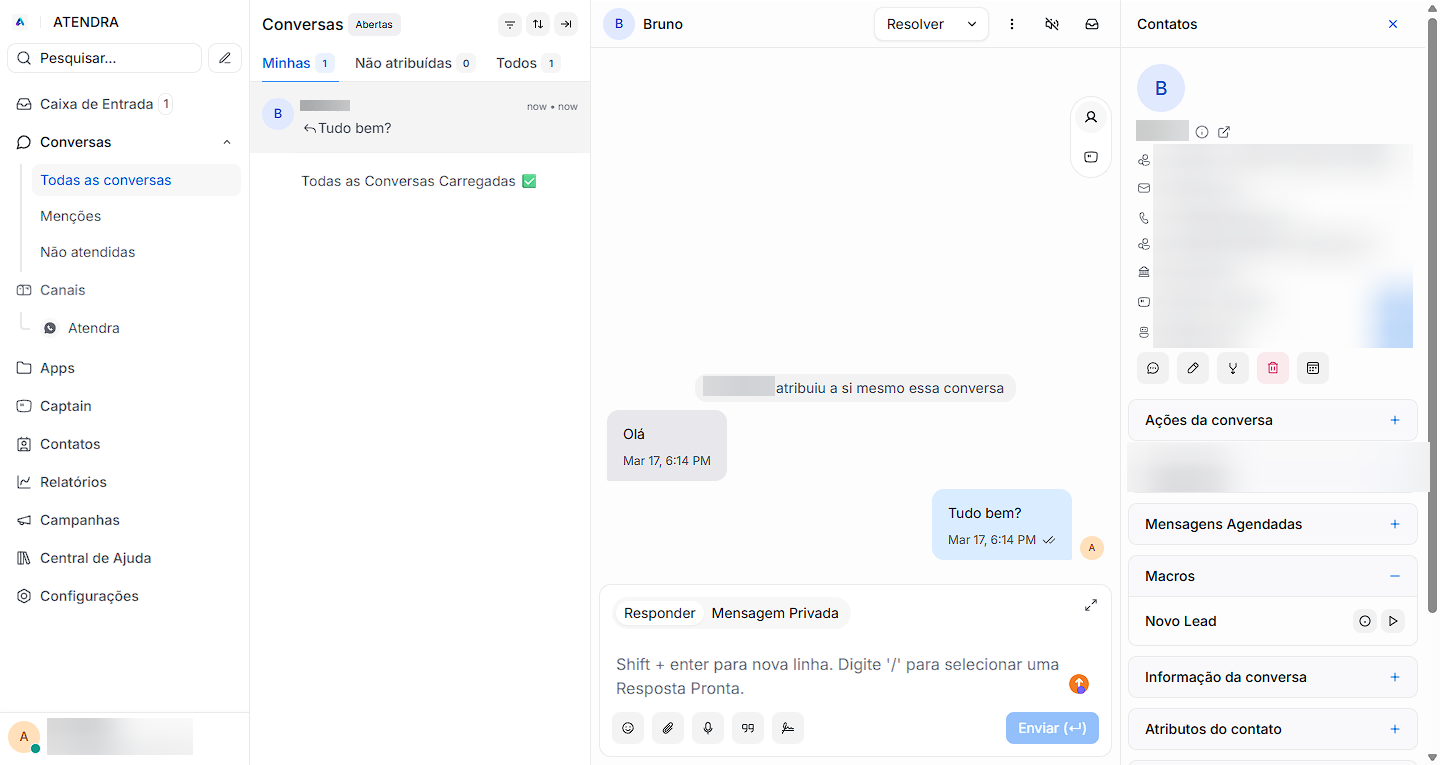Image resolution: width=1440 pixels, height=765 pixels.
Task: Open the Não atribuídas tab
Action: [405, 62]
